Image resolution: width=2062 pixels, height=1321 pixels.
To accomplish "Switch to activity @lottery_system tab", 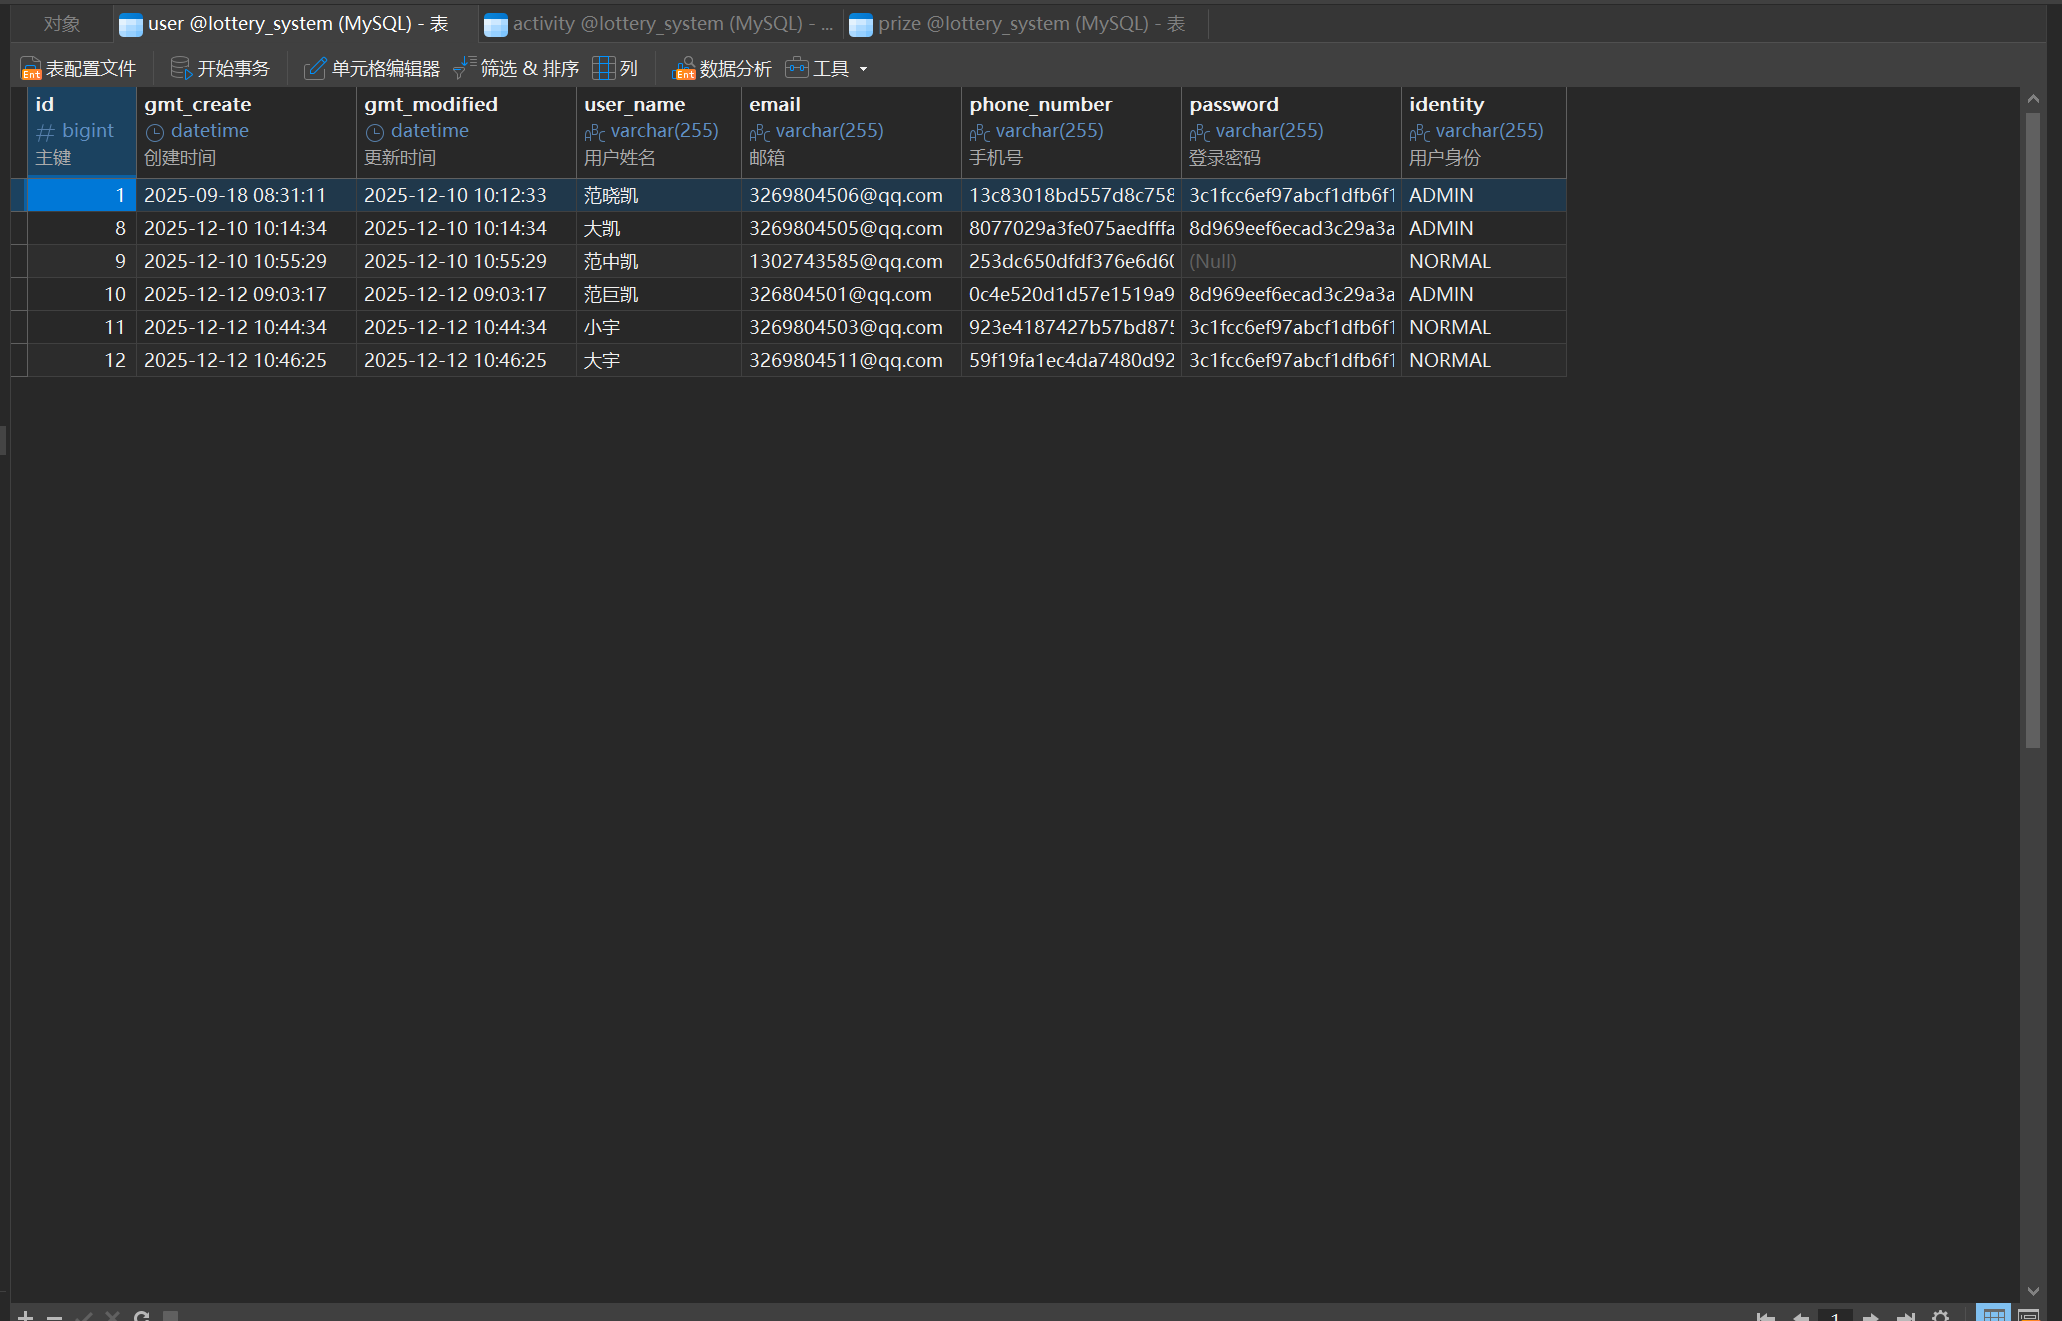I will tap(660, 24).
